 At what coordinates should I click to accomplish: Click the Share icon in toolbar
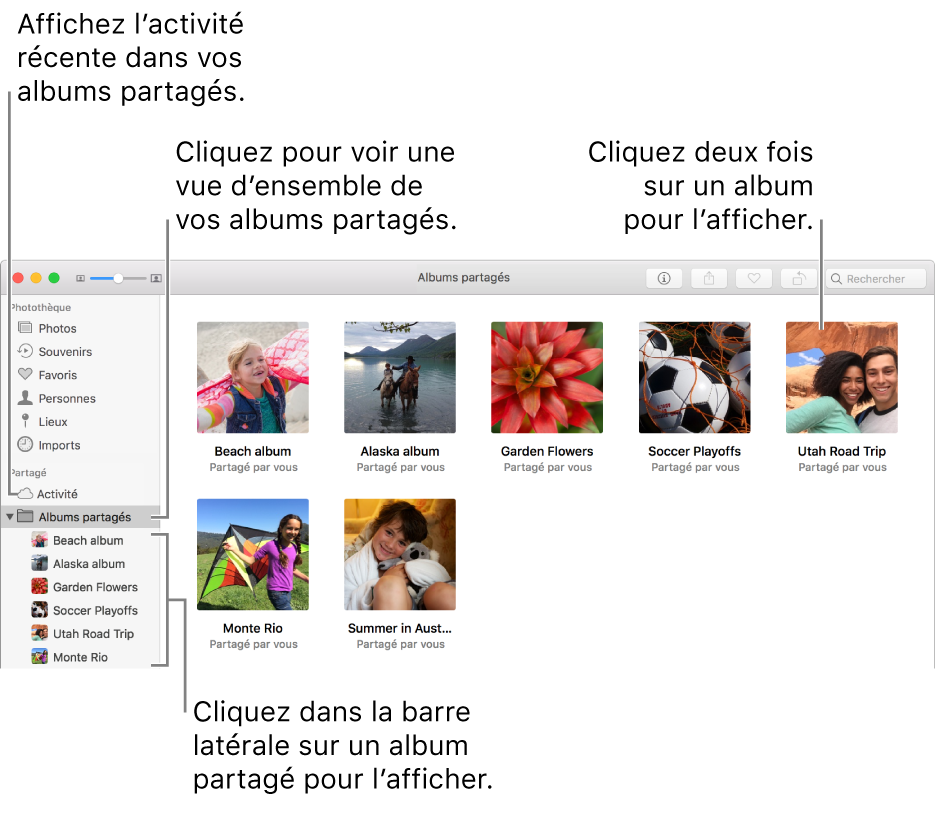tap(709, 279)
